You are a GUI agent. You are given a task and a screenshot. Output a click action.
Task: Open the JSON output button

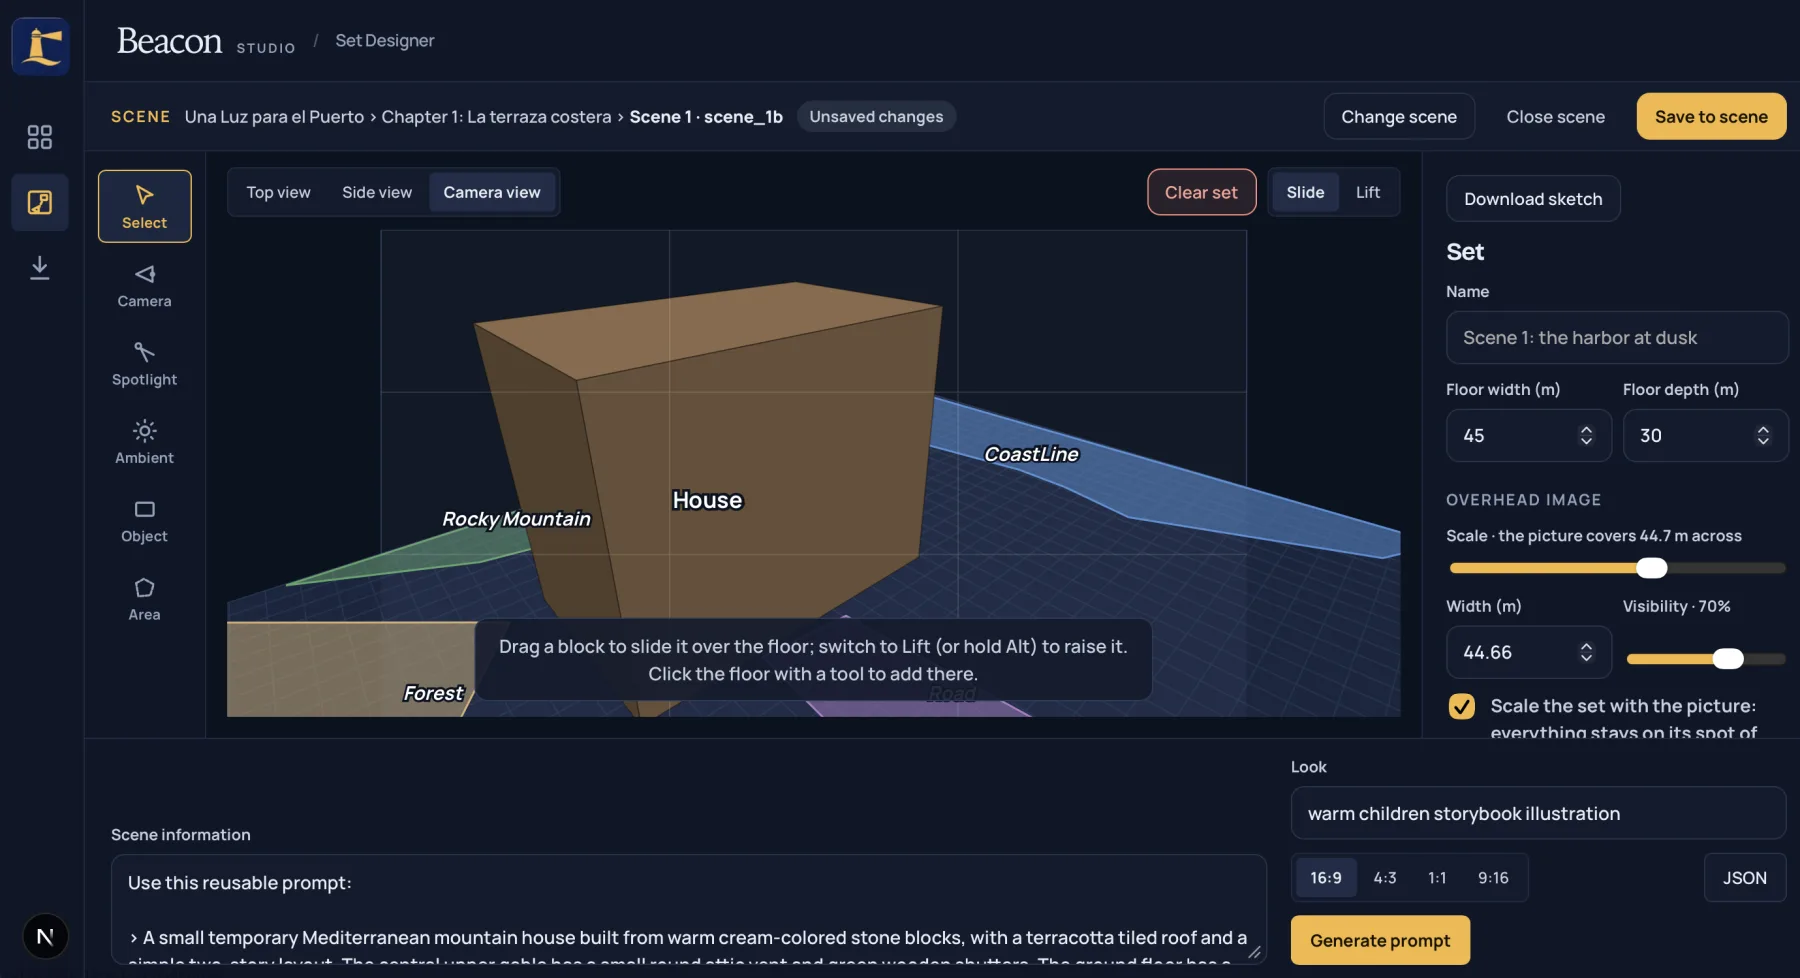click(x=1744, y=878)
